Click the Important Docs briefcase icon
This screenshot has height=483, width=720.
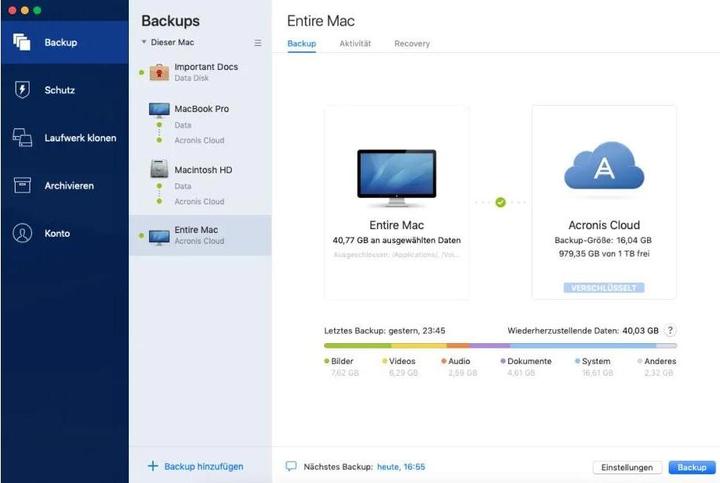click(x=159, y=72)
